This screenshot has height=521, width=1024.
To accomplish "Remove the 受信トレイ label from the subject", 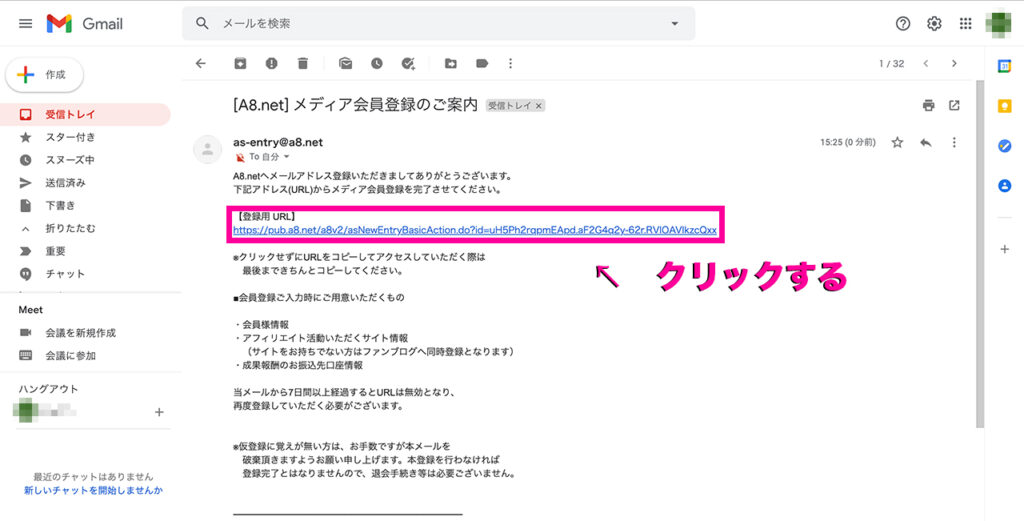I will tap(539, 106).
